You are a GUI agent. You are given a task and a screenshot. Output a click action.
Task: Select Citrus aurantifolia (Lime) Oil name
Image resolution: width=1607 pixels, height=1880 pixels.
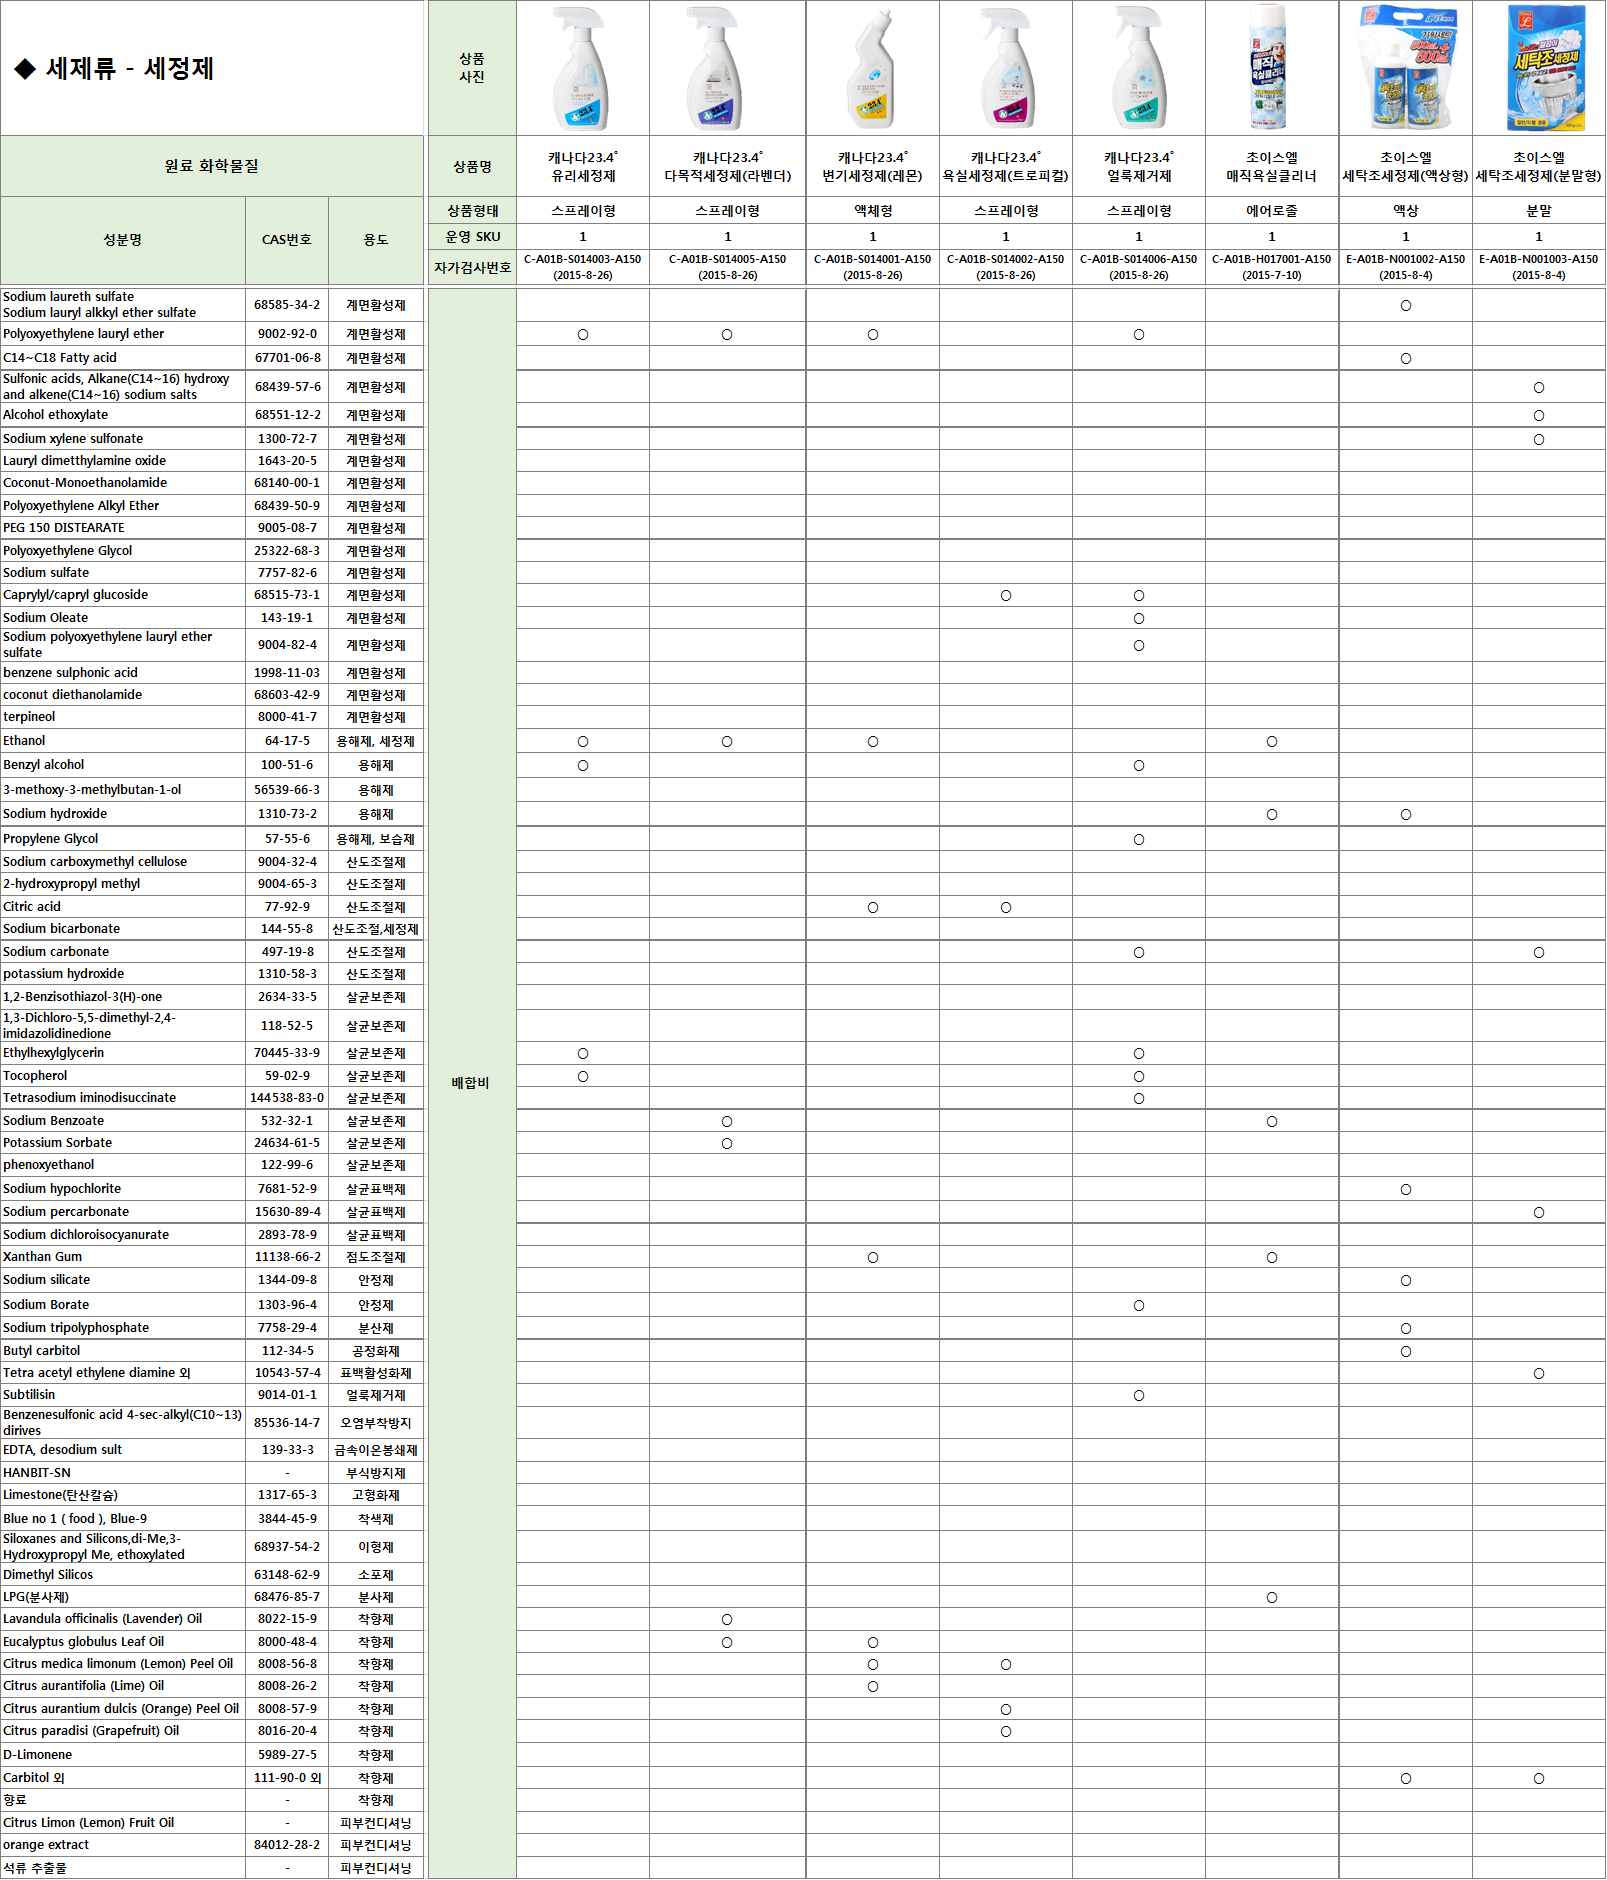[x=83, y=1686]
